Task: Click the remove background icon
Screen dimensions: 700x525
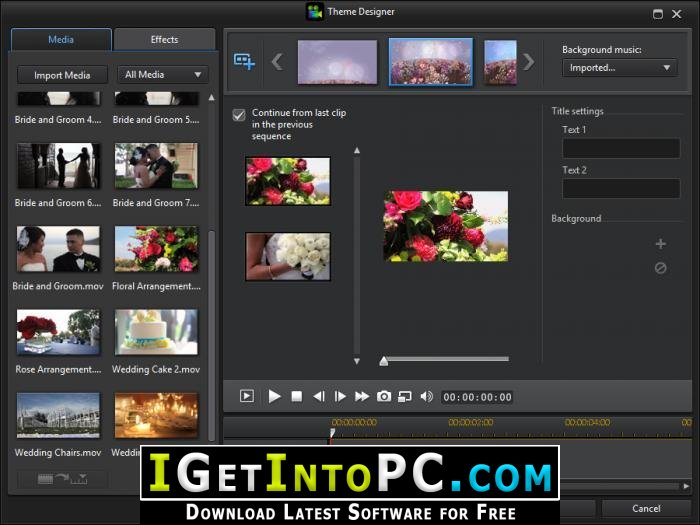Action: 661,268
